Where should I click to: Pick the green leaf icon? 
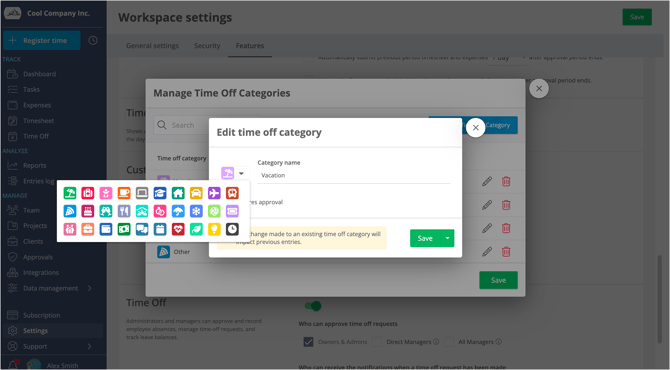pos(196,229)
